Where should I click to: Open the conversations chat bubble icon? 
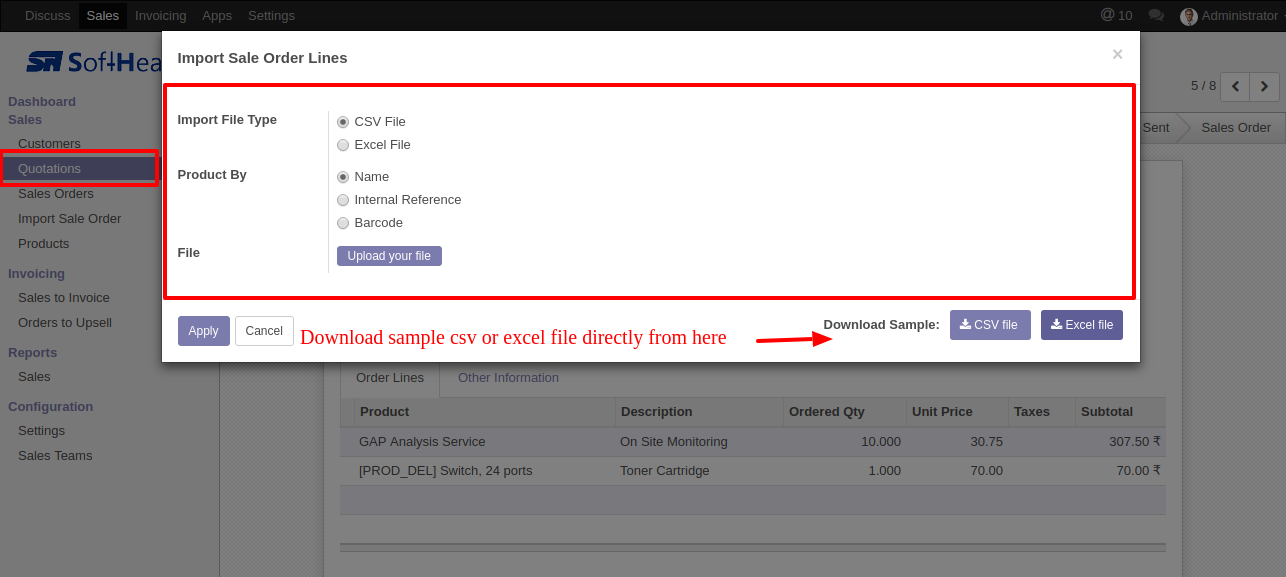(x=1156, y=15)
